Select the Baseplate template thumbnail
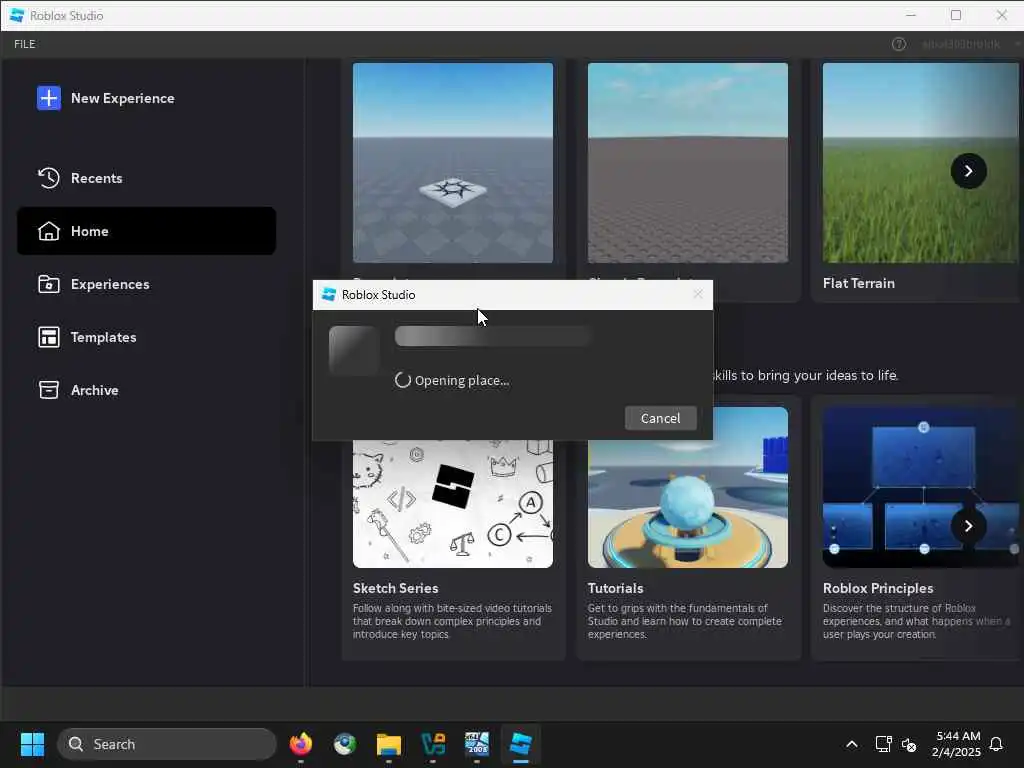The image size is (1024, 768). (x=453, y=163)
